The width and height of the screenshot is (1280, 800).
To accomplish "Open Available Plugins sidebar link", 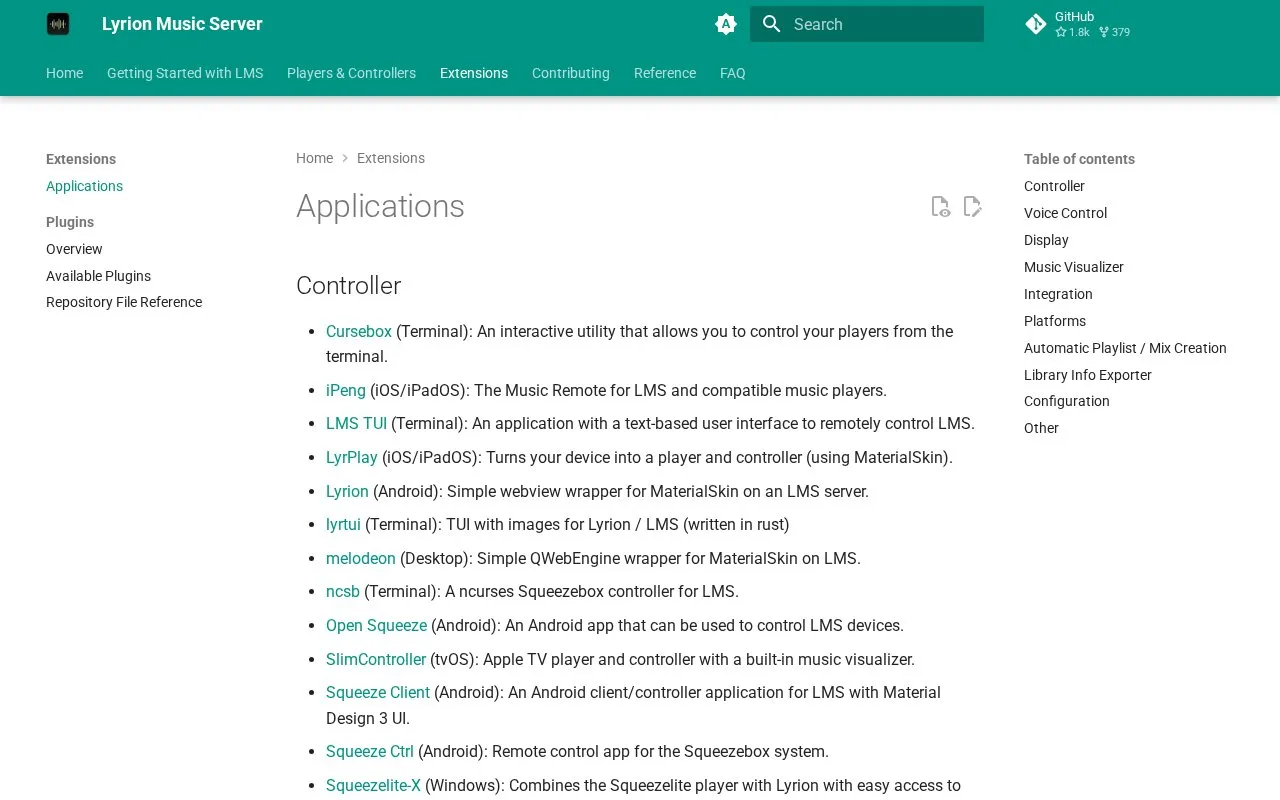I will pyautogui.click(x=98, y=276).
